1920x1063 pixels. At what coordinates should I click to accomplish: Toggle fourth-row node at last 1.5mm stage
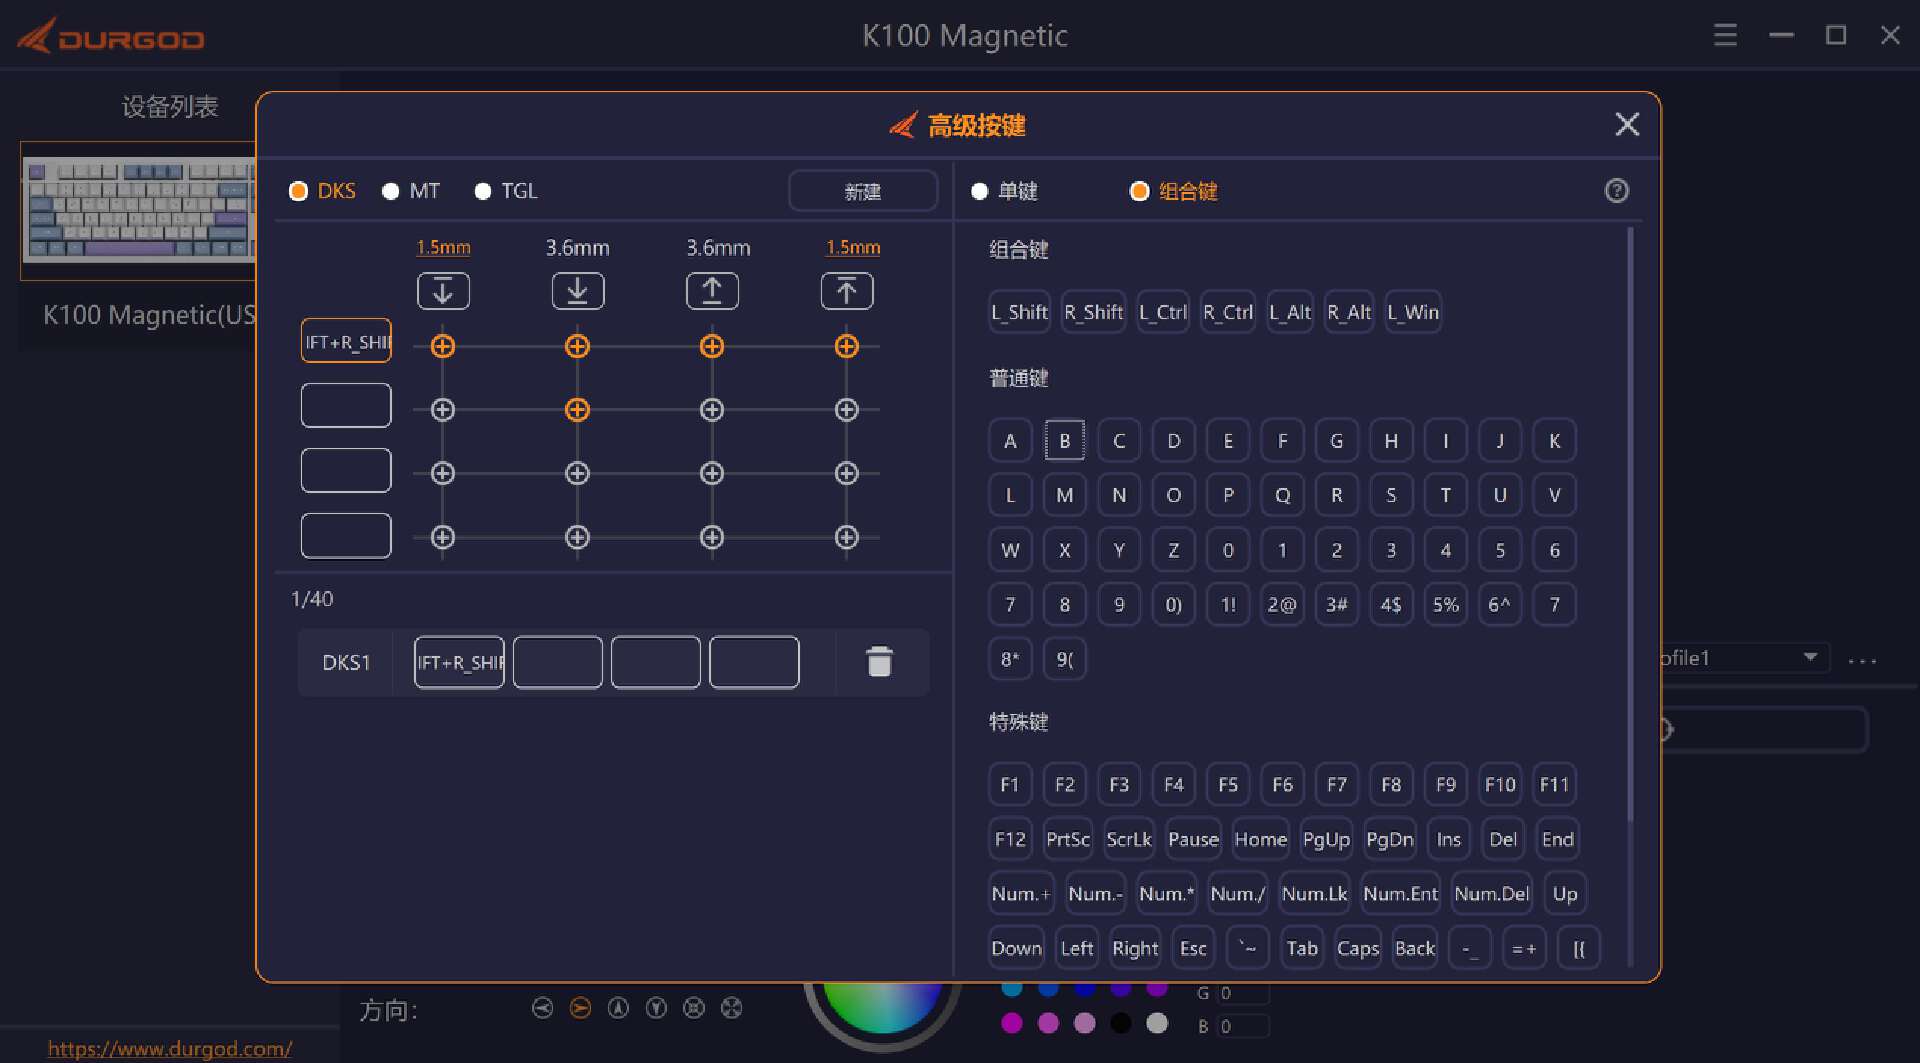847,537
